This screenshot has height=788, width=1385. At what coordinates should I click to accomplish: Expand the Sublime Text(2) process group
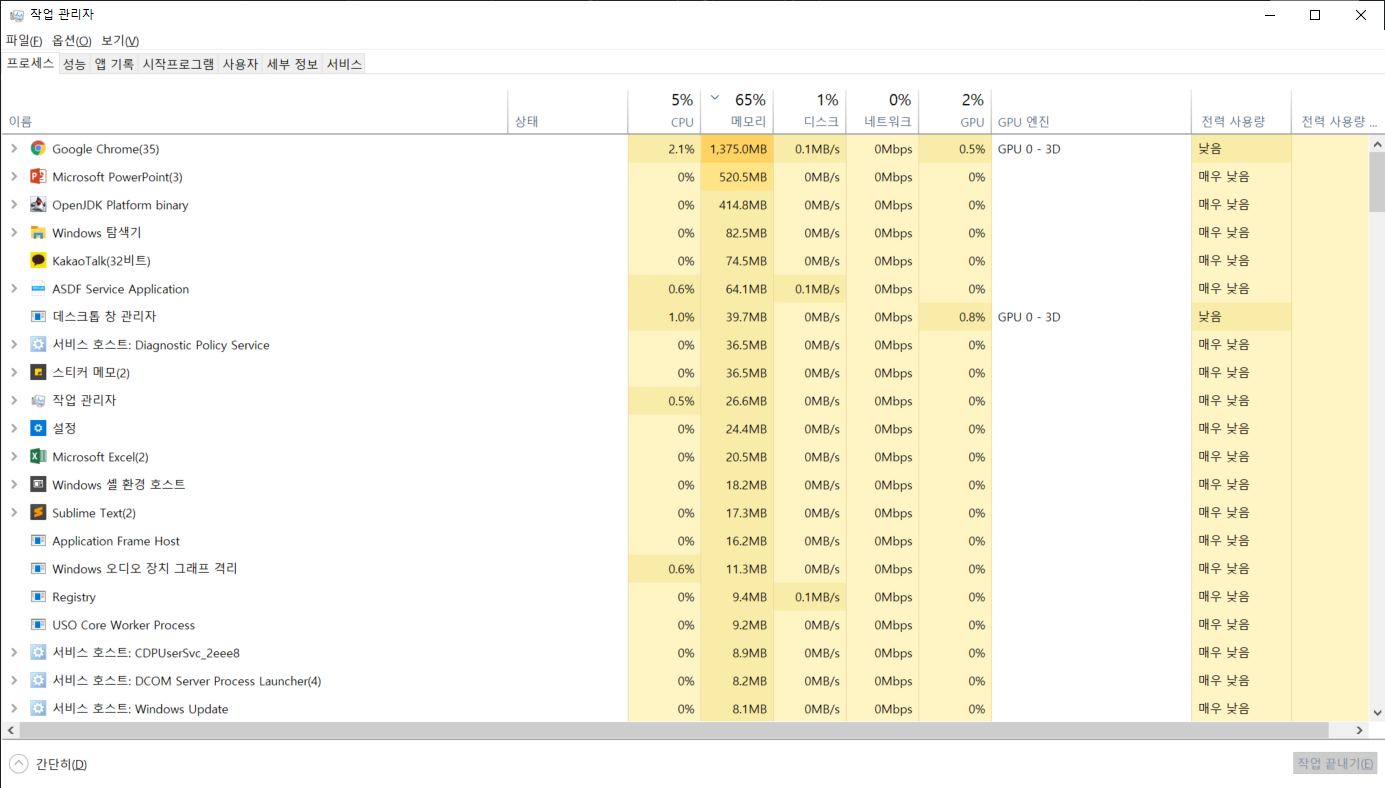(14, 512)
